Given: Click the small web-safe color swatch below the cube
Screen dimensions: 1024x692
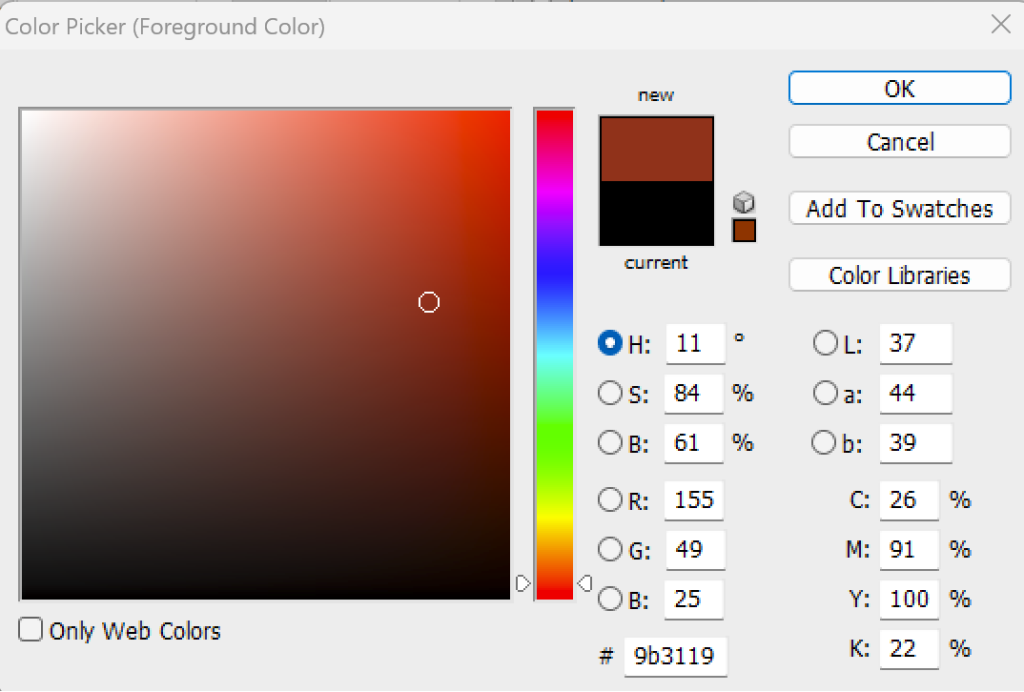Looking at the screenshot, I should coord(743,231).
